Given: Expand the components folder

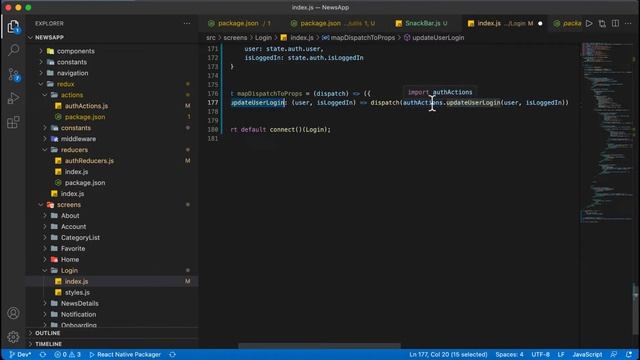Looking at the screenshot, I should [76, 51].
